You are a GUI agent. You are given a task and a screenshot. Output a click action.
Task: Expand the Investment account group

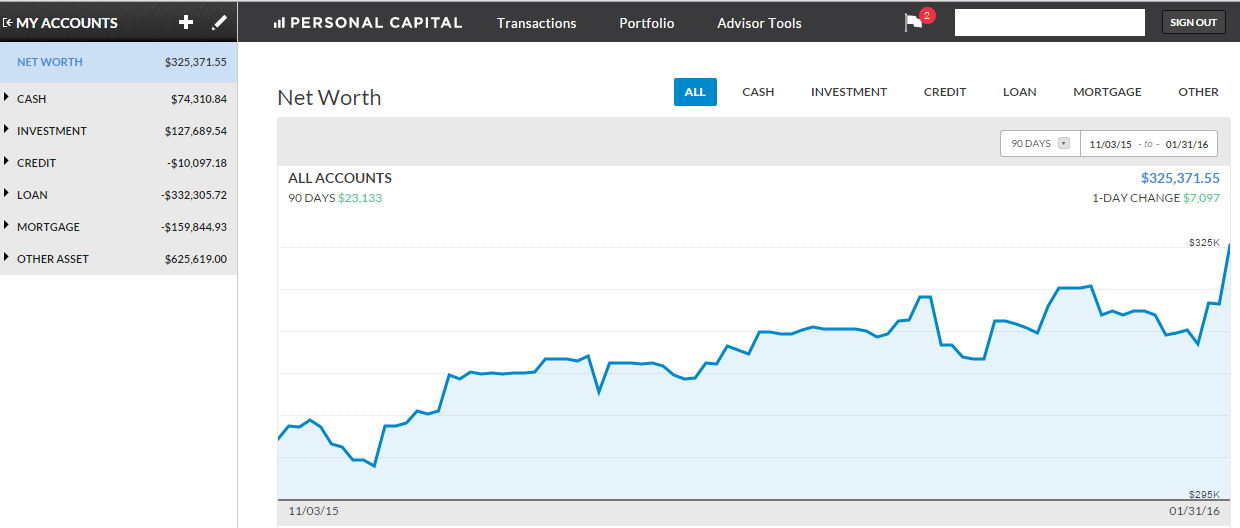tap(7, 130)
